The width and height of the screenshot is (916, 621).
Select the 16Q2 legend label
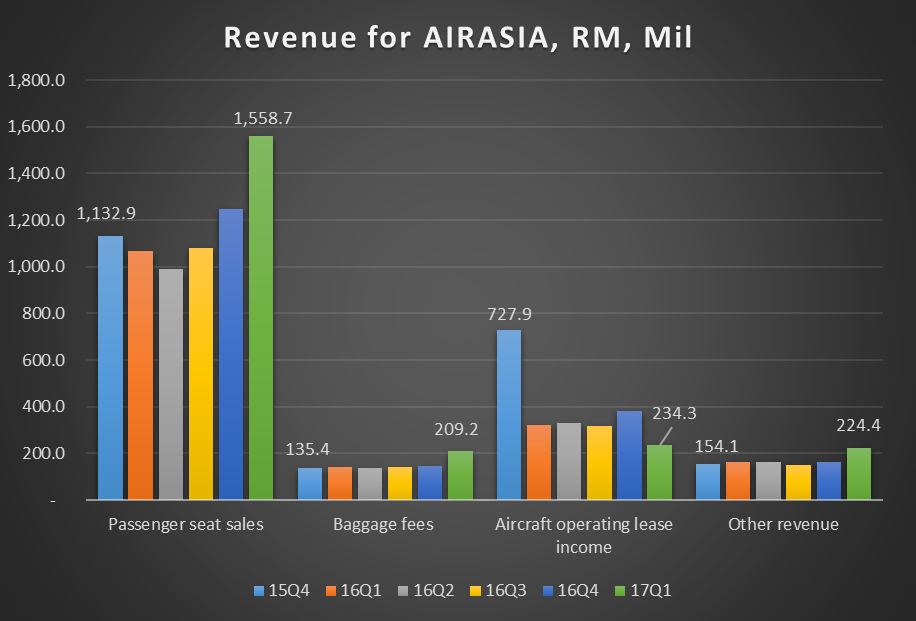(433, 591)
